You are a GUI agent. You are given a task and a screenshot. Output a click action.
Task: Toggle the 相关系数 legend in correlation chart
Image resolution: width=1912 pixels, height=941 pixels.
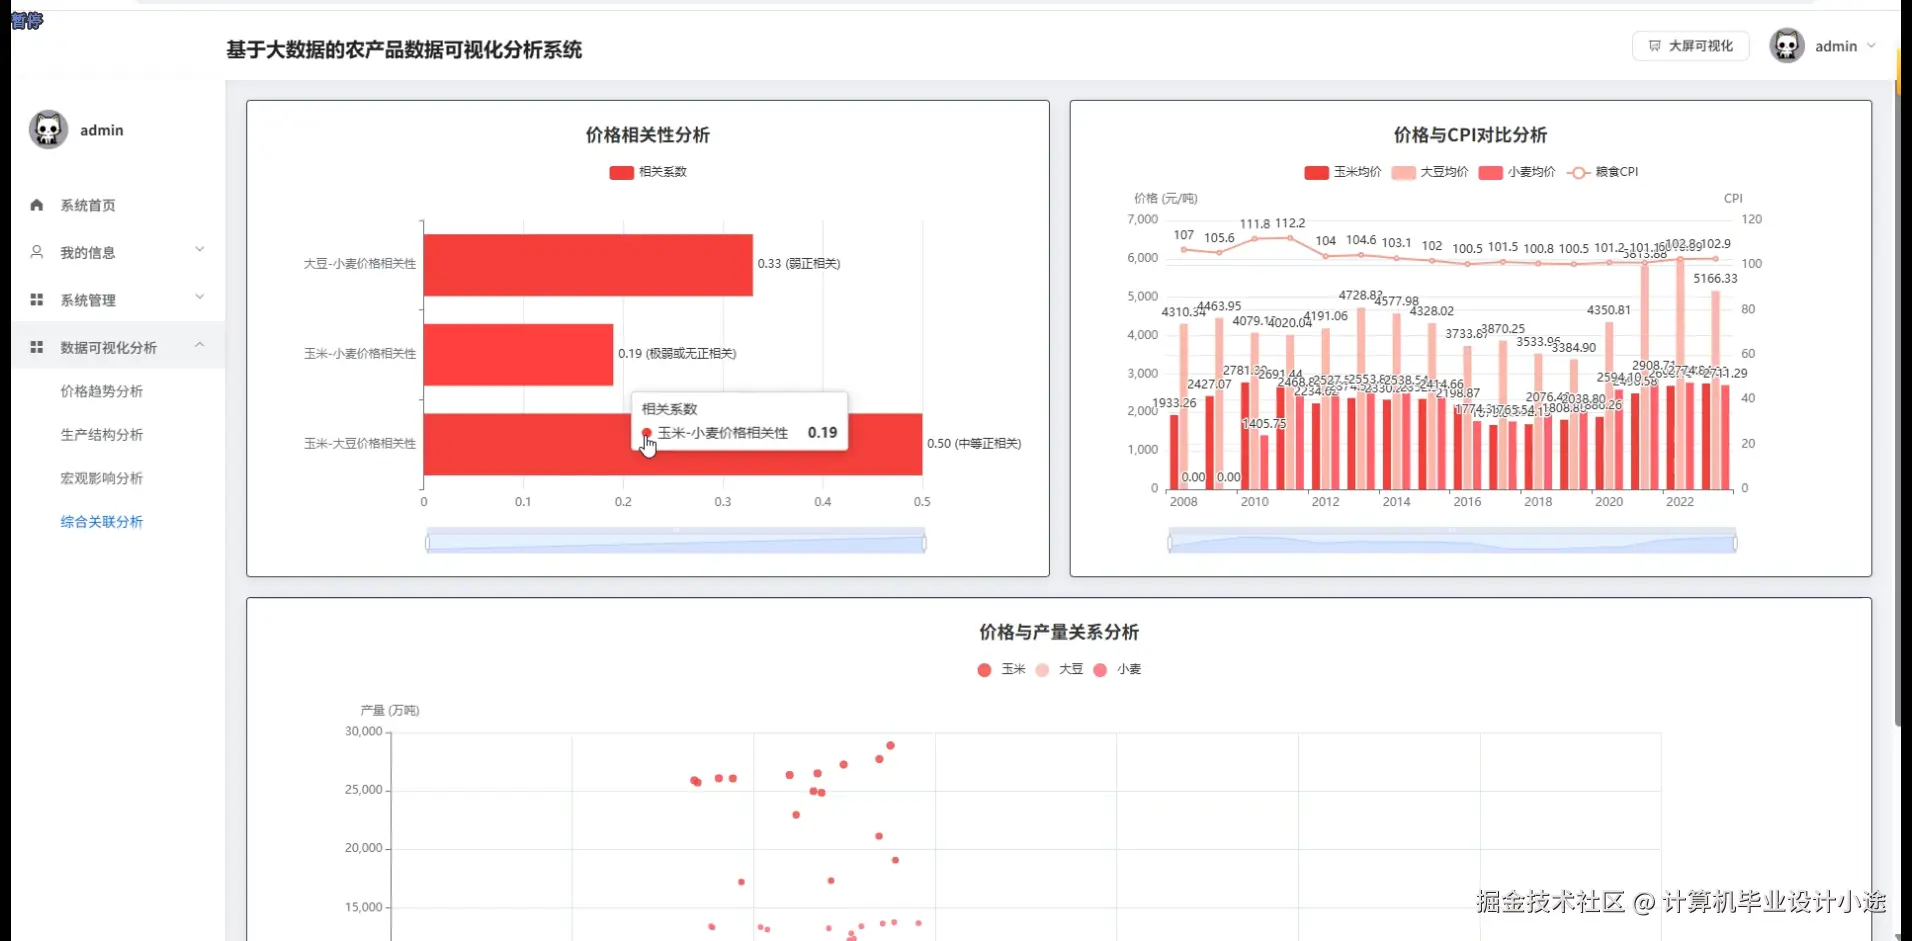(x=648, y=172)
